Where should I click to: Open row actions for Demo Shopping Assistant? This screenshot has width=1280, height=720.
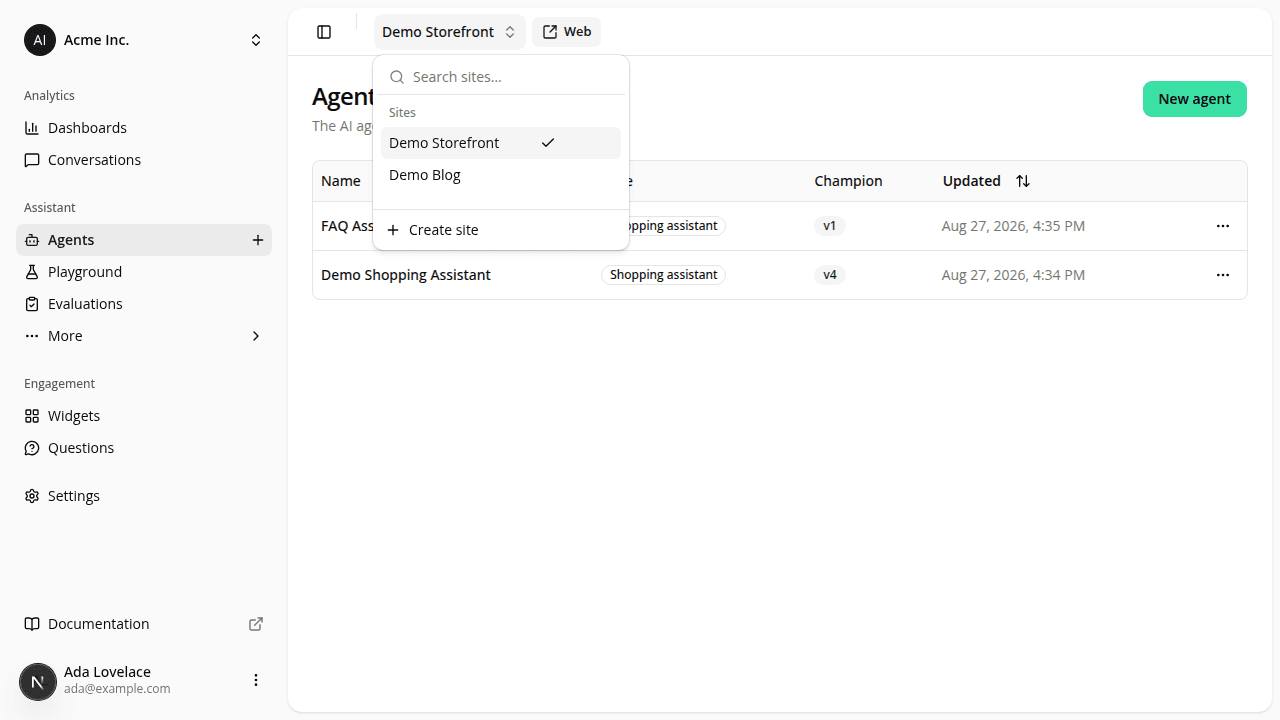pos(1223,275)
